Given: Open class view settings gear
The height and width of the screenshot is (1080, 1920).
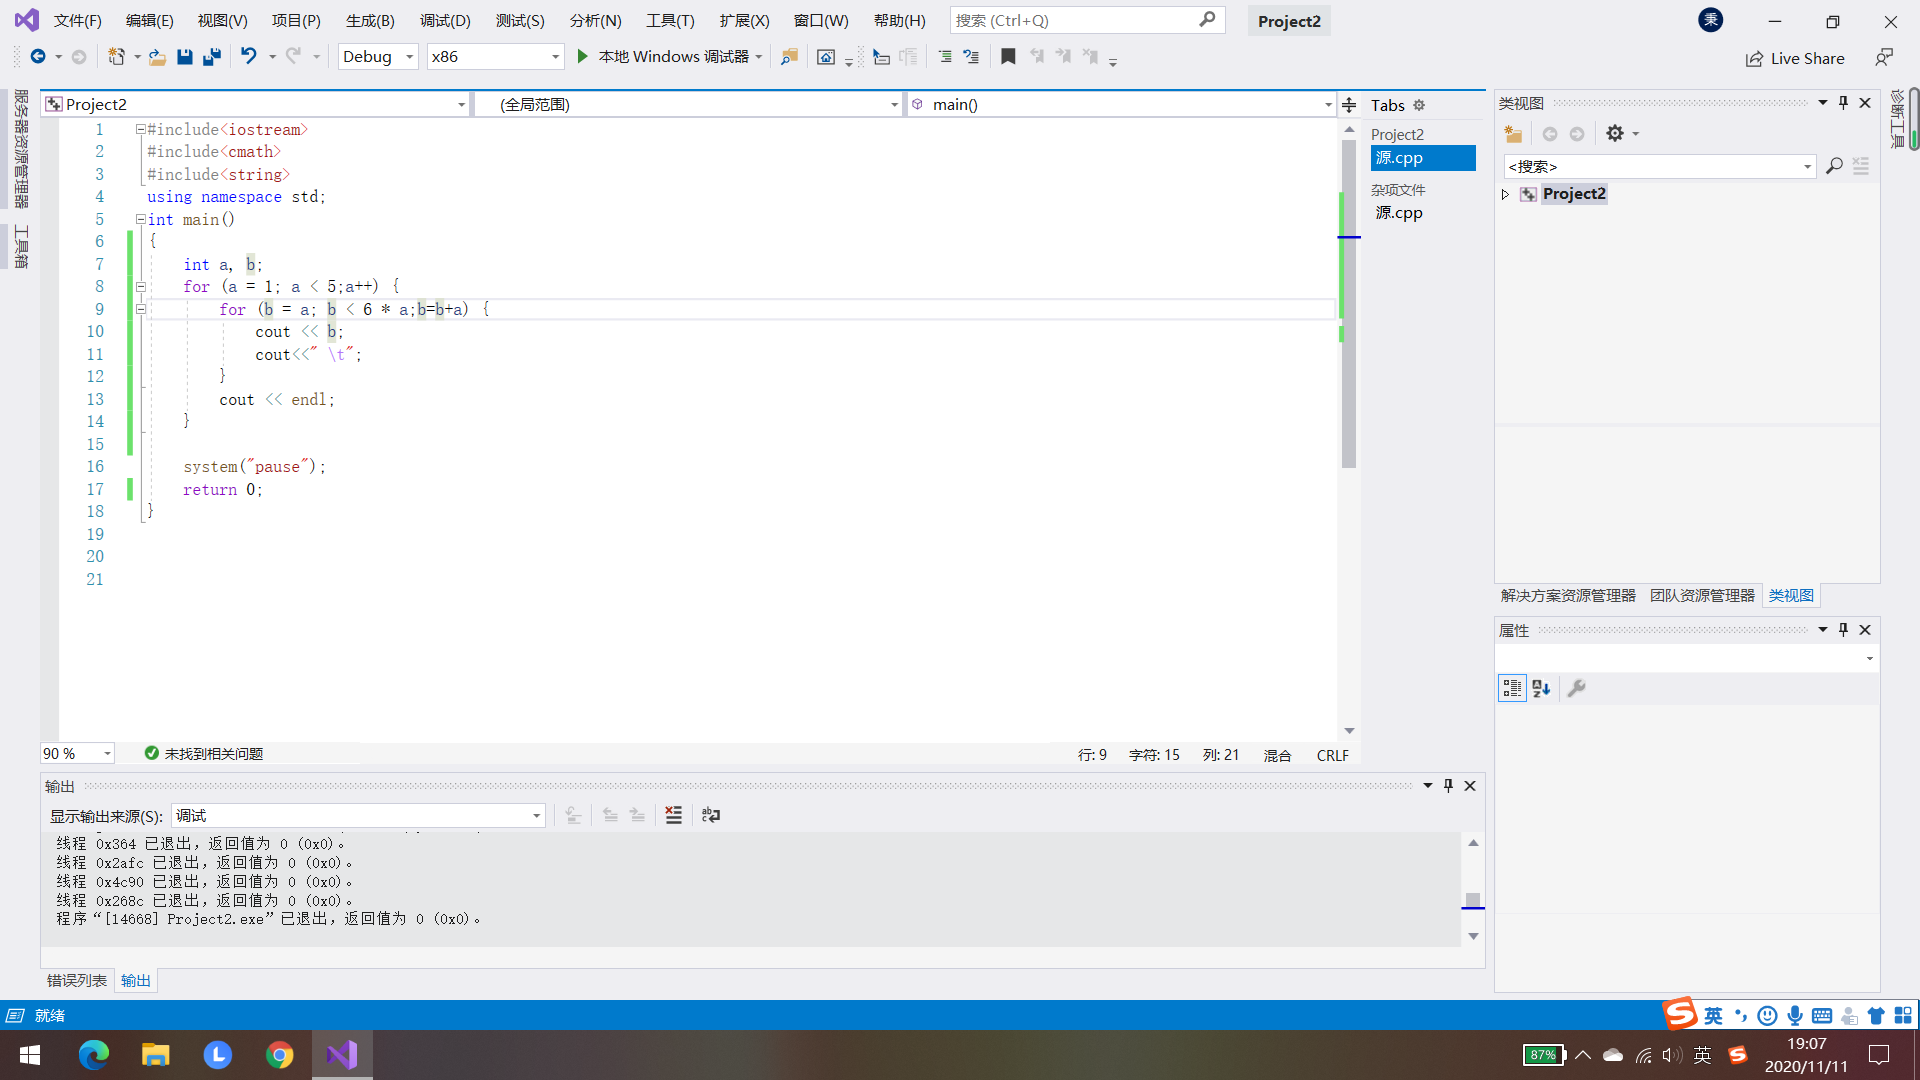Looking at the screenshot, I should click(1615, 133).
